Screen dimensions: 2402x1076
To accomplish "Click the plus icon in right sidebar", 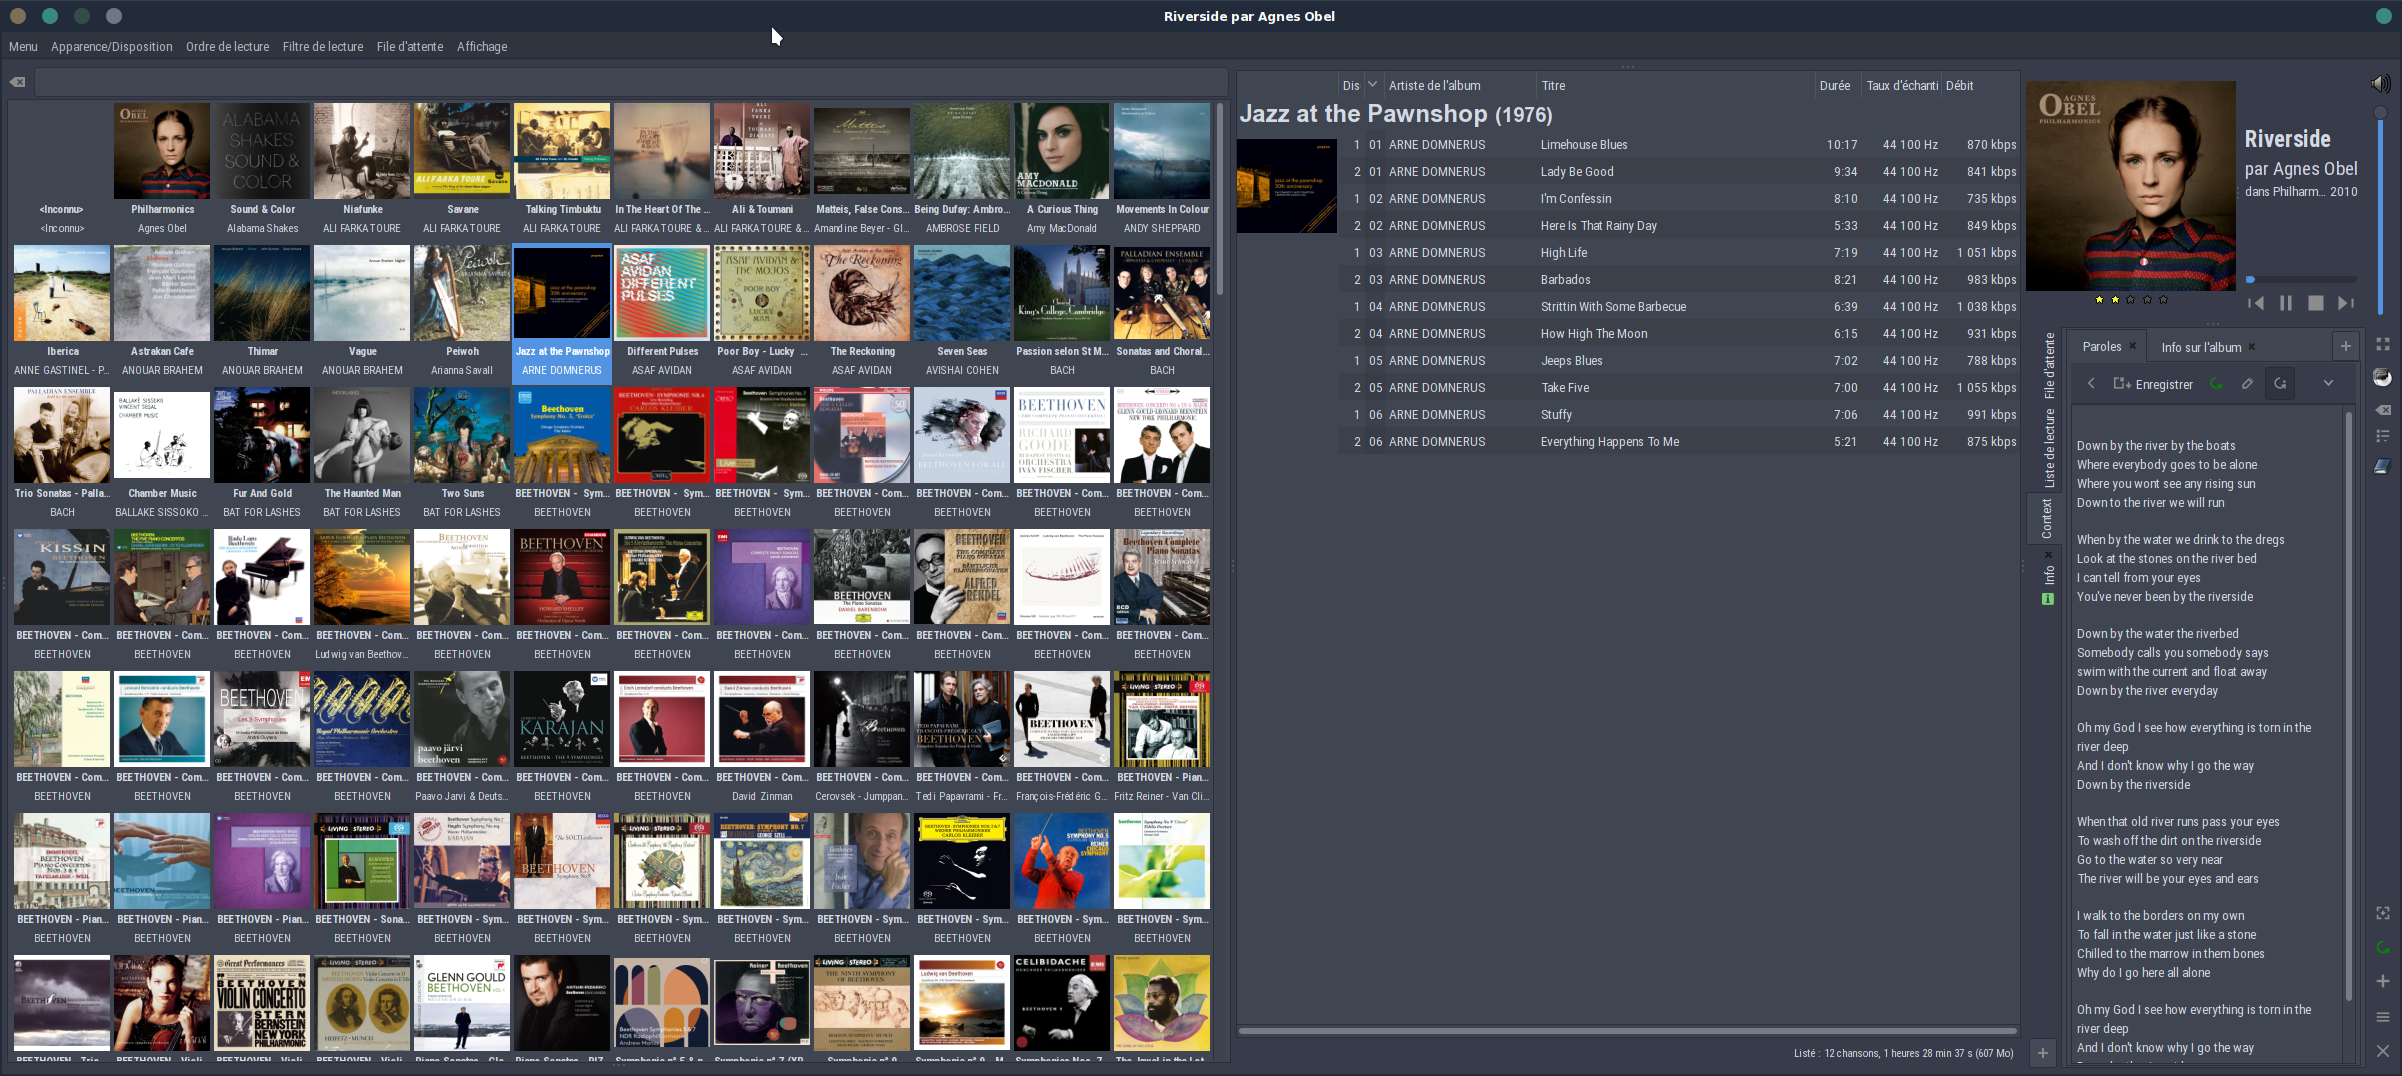I will pyautogui.click(x=2383, y=981).
